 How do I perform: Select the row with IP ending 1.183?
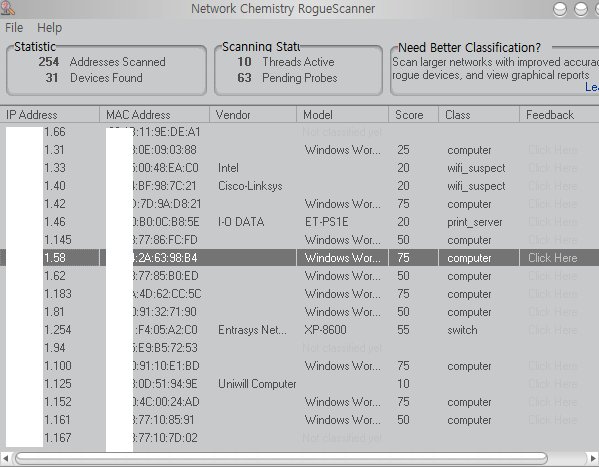coord(300,293)
